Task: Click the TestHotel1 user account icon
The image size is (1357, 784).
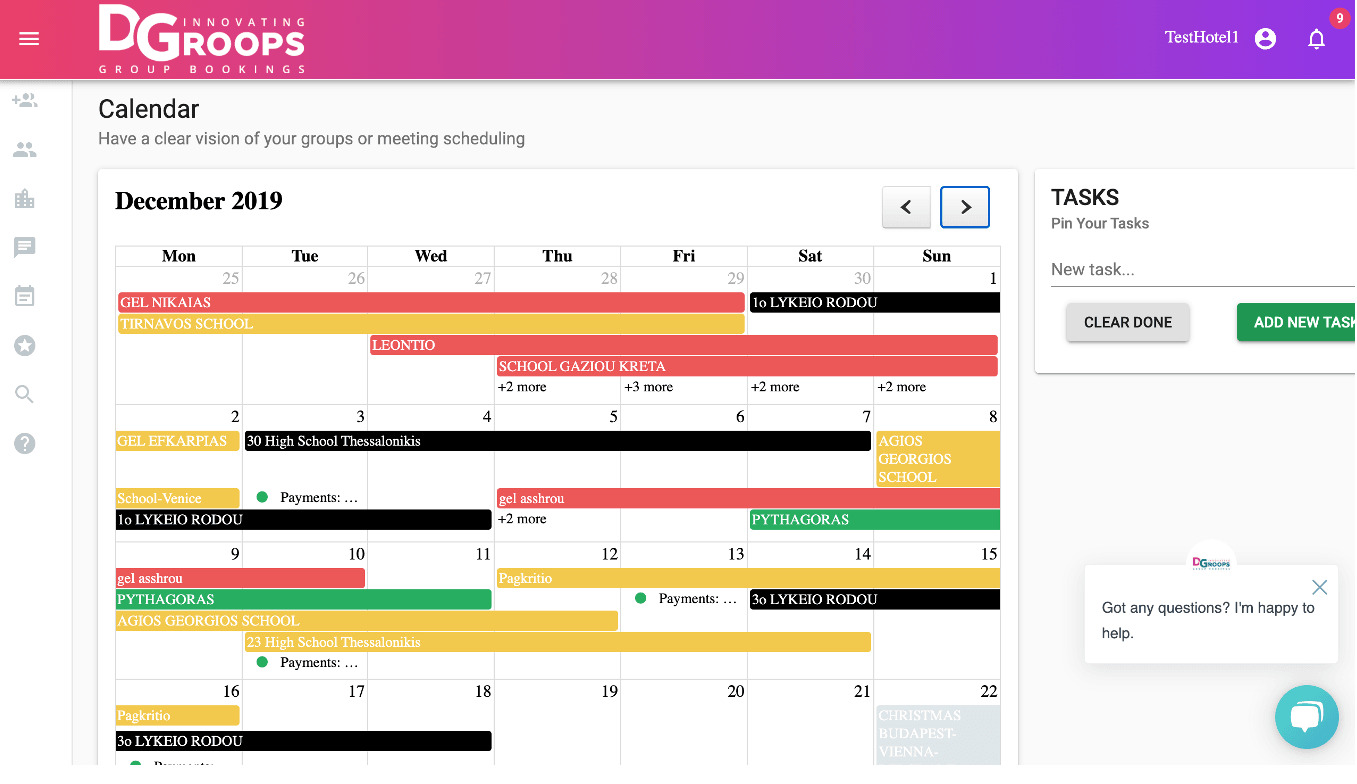Action: [1265, 39]
